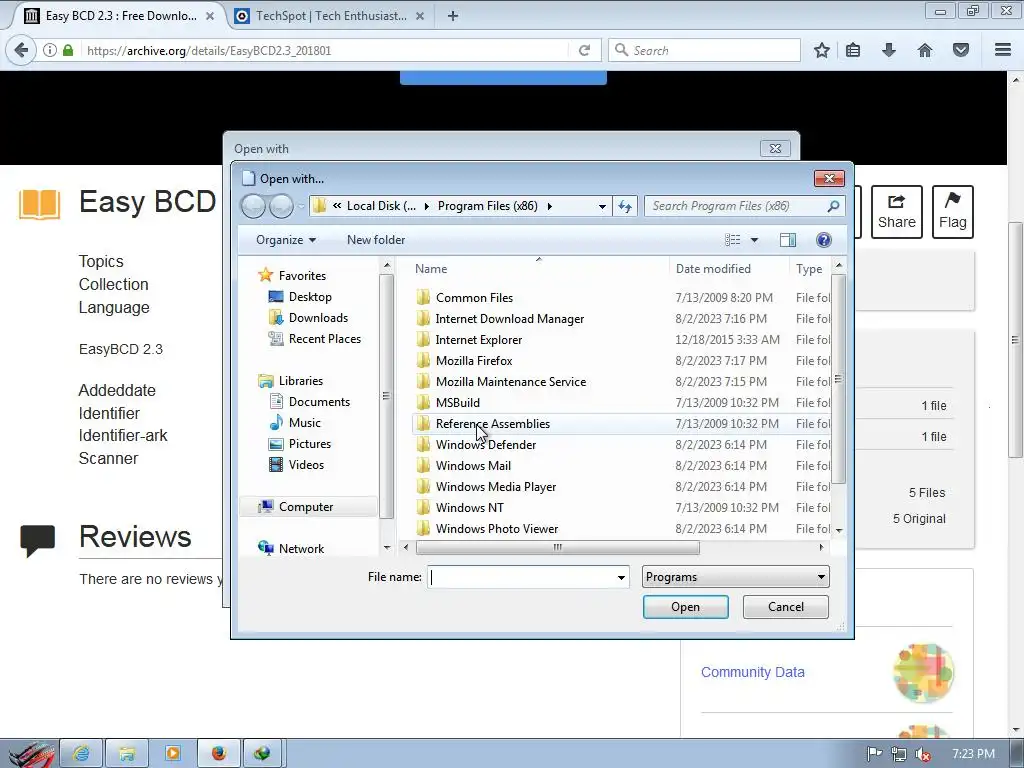Open the Community Data link
Image resolution: width=1024 pixels, height=768 pixels.
[x=752, y=672]
